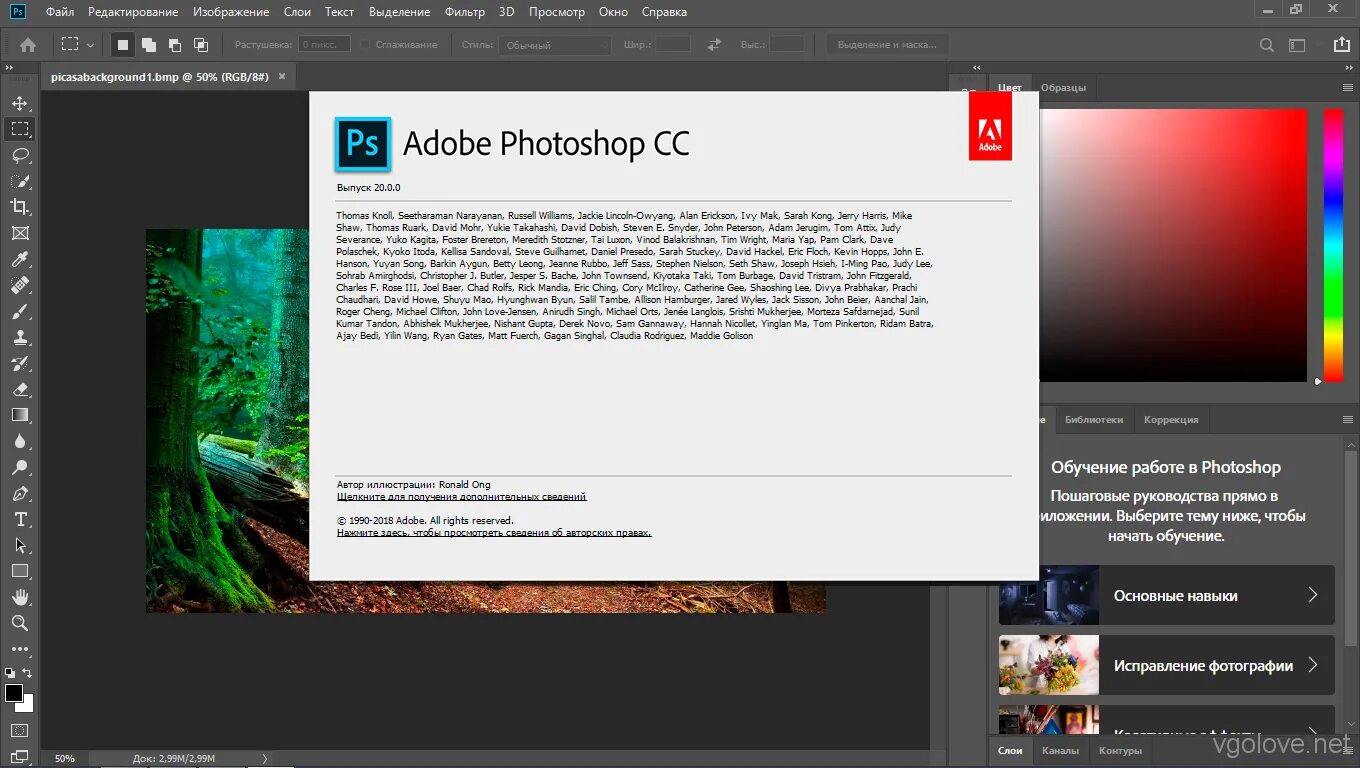Click the Adobe logo in about dialog

coord(990,126)
